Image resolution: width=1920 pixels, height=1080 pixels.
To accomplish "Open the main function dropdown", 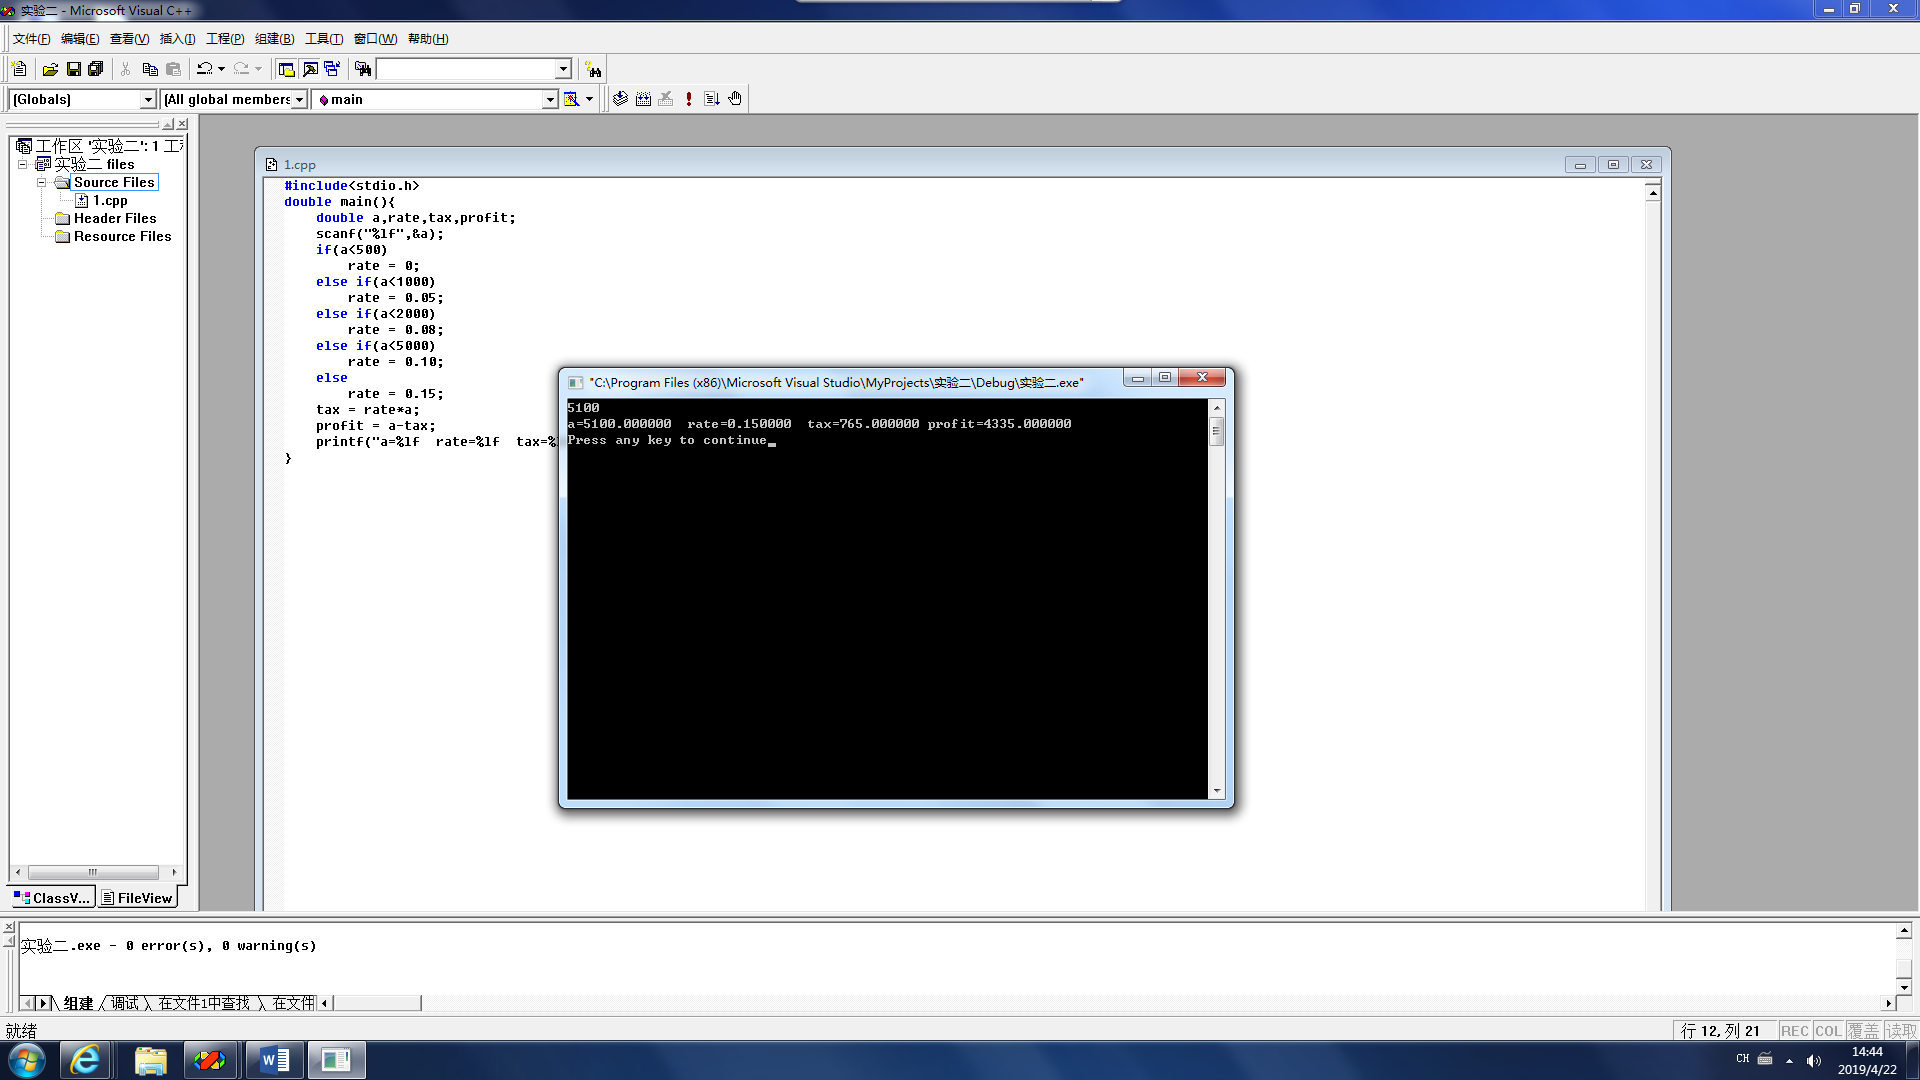I will click(x=549, y=99).
